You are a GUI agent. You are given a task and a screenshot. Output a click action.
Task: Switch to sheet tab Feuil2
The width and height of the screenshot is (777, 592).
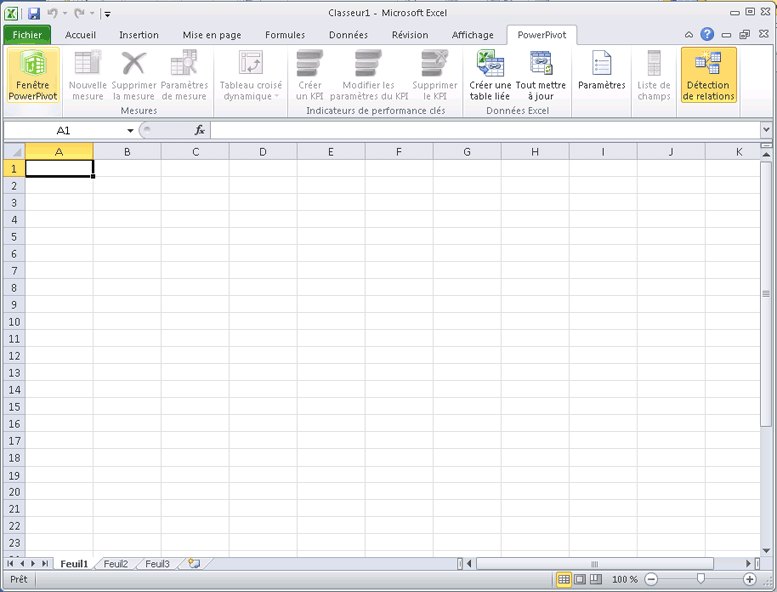[115, 564]
